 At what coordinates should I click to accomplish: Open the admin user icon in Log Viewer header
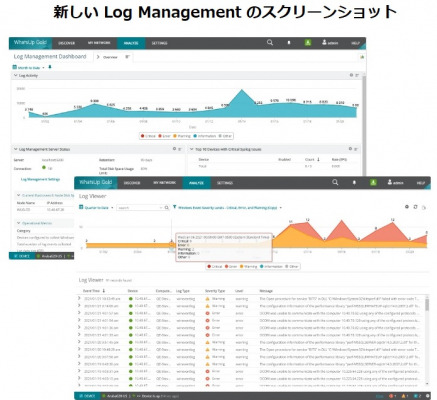(x=390, y=182)
